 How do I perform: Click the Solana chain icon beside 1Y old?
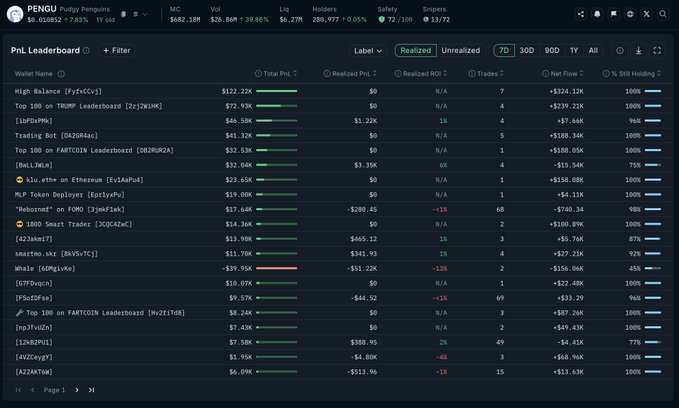(136, 14)
